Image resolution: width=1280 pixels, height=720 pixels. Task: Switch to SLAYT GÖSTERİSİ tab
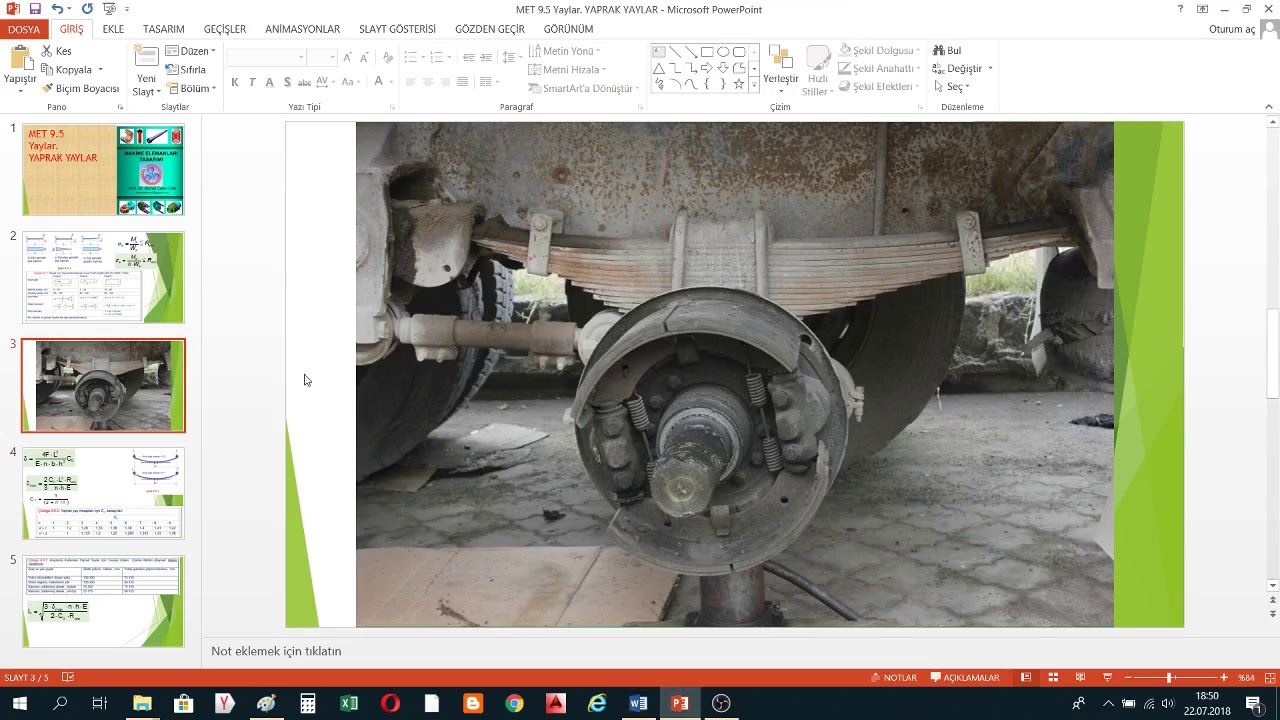(398, 29)
